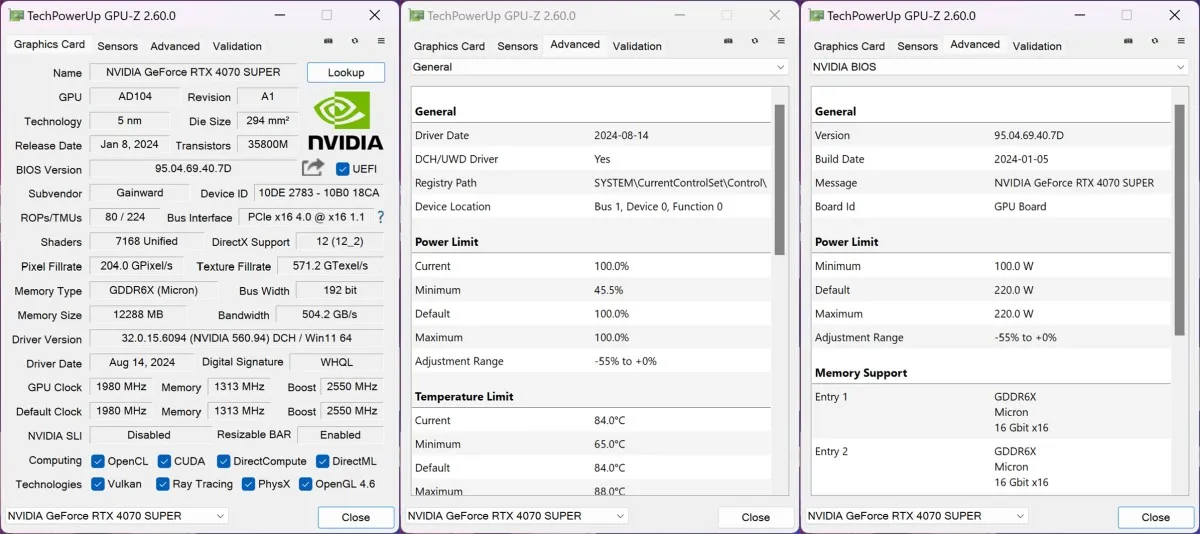Click Close button in Graphics Card window

pyautogui.click(x=356, y=517)
